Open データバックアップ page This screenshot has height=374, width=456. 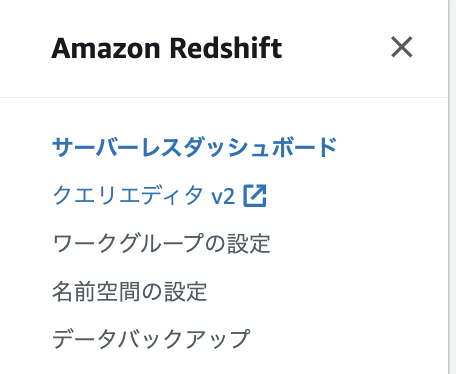(x=151, y=339)
